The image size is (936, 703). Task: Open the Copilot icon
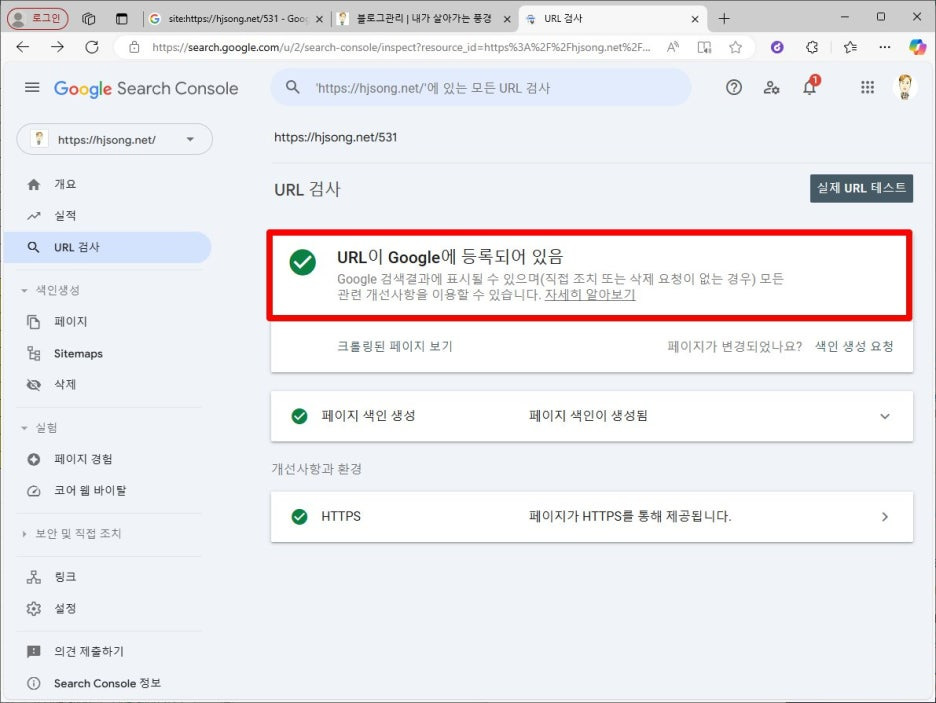(917, 47)
